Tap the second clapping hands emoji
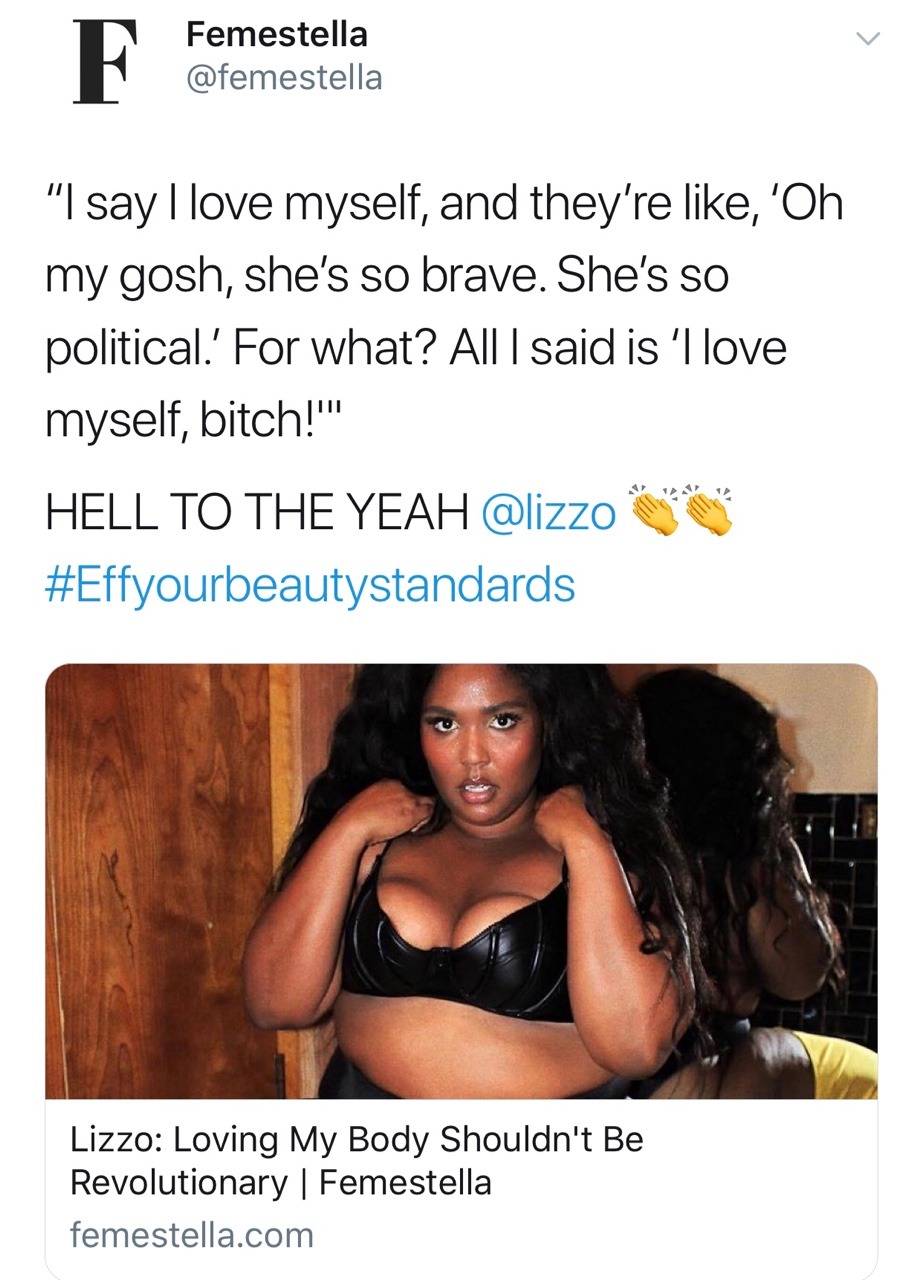 pos(707,512)
